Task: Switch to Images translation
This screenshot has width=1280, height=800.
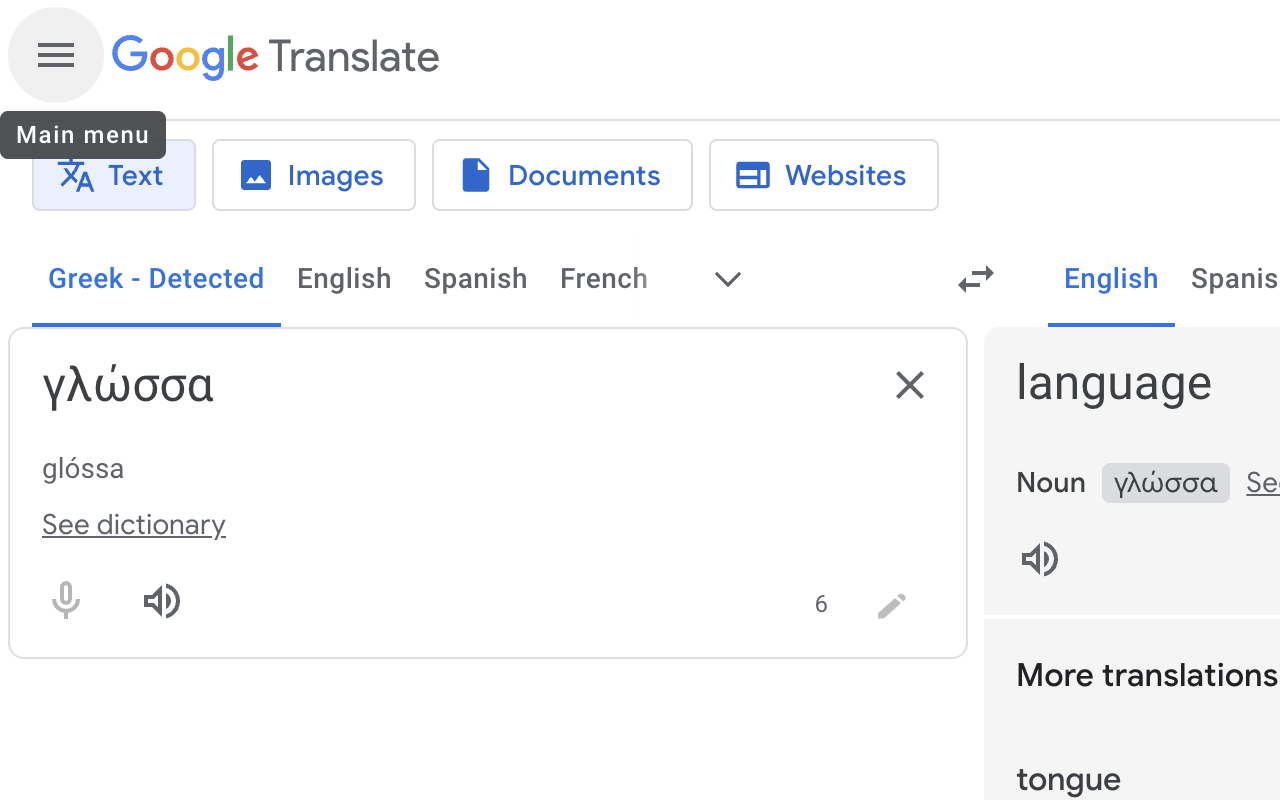Action: pos(314,175)
